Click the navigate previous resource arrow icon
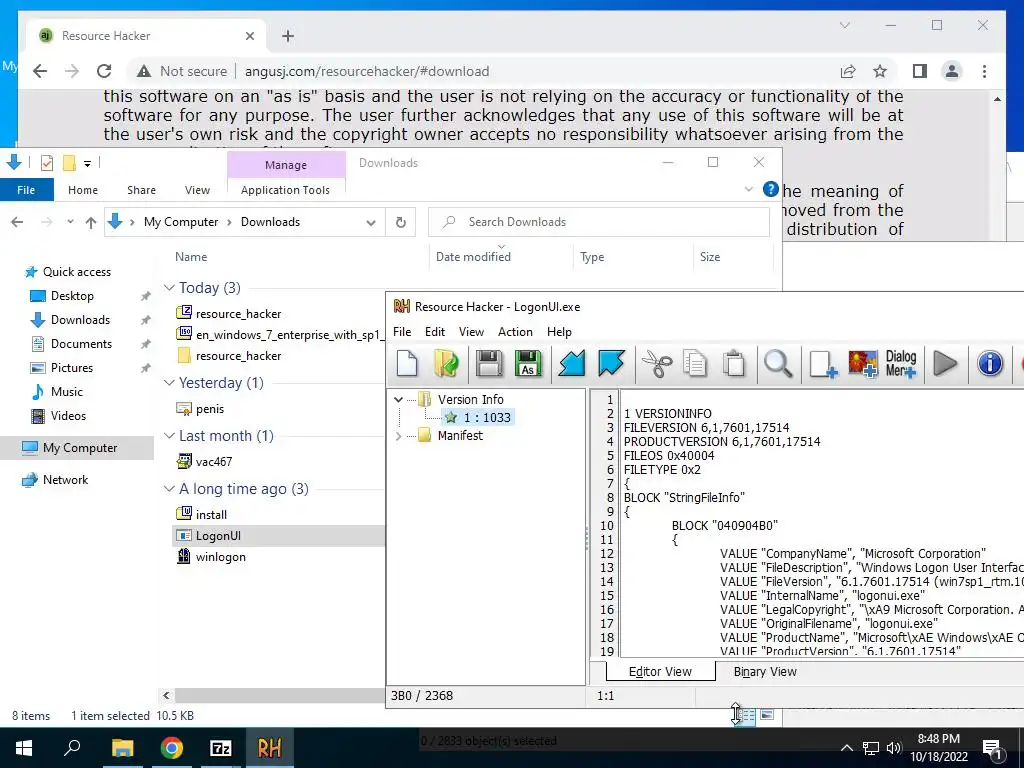 (571, 363)
